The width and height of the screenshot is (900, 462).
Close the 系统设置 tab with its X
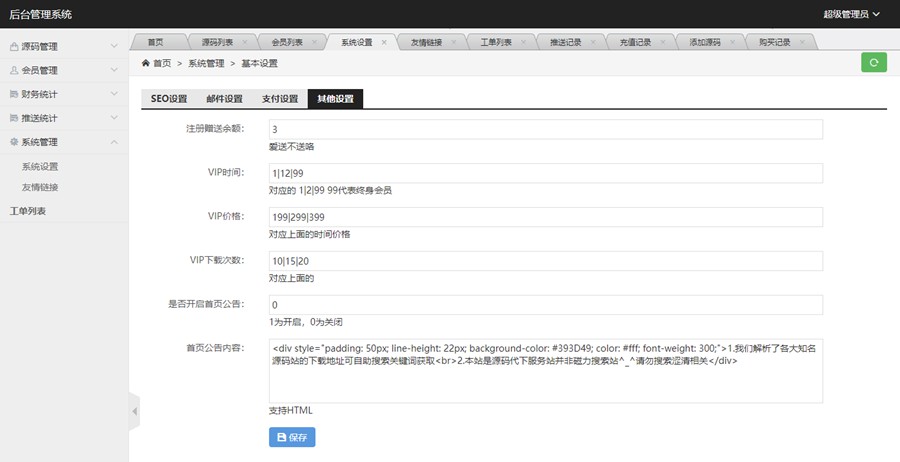click(384, 42)
